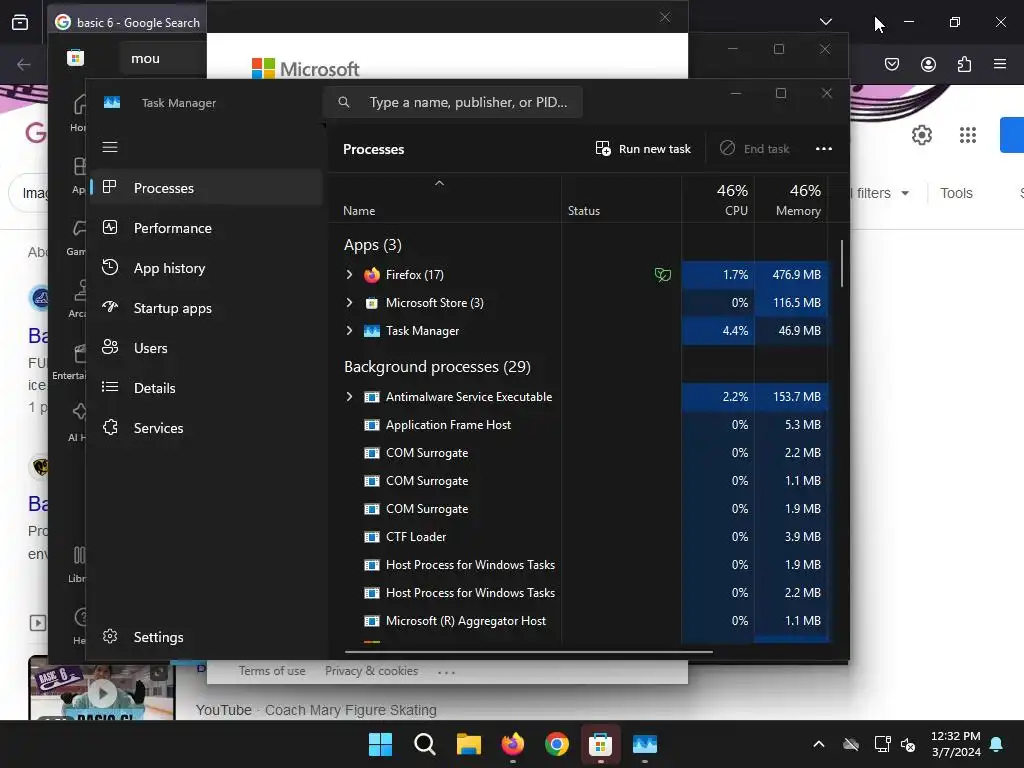
Task: Open the notification bell in the system tray
Action: tap(997, 744)
